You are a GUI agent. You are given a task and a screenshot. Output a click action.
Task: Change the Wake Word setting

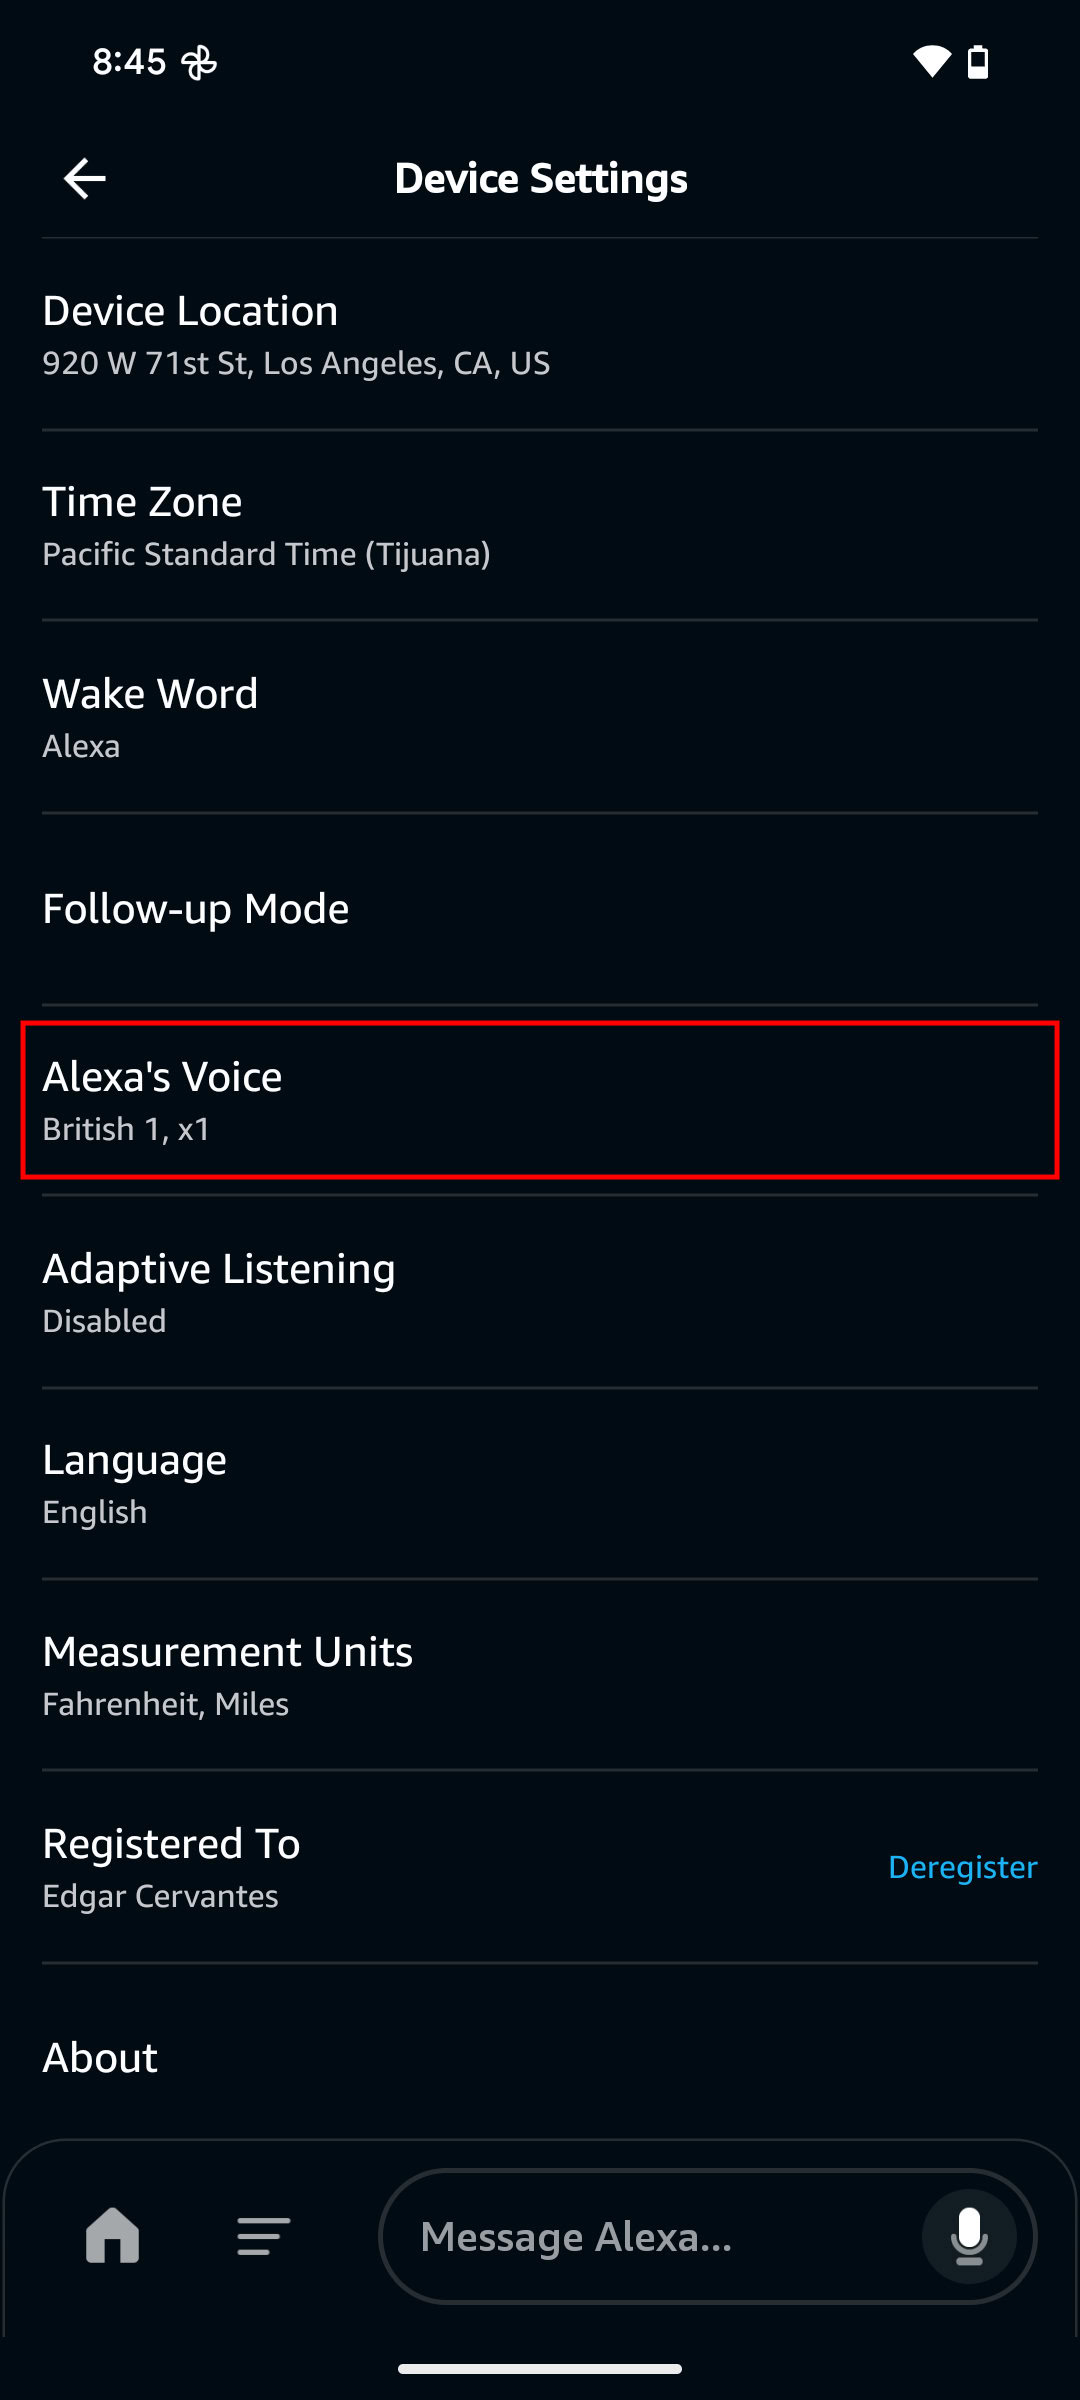point(540,718)
